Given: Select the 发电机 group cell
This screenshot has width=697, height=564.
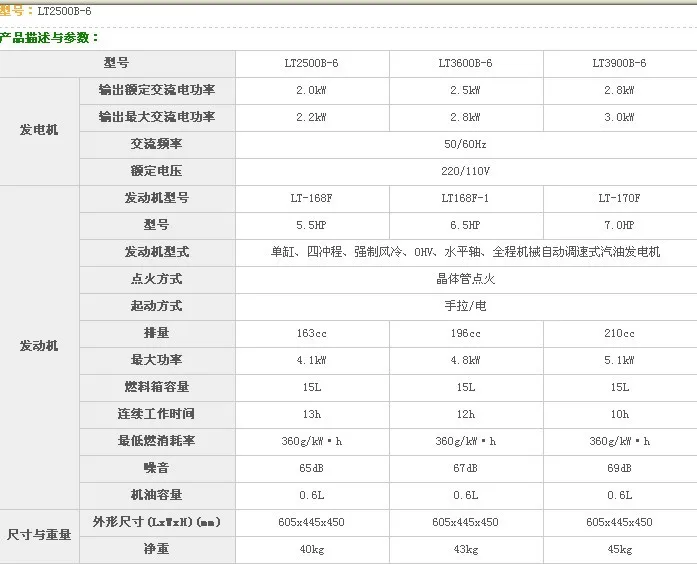Looking at the screenshot, I should click(39, 130).
